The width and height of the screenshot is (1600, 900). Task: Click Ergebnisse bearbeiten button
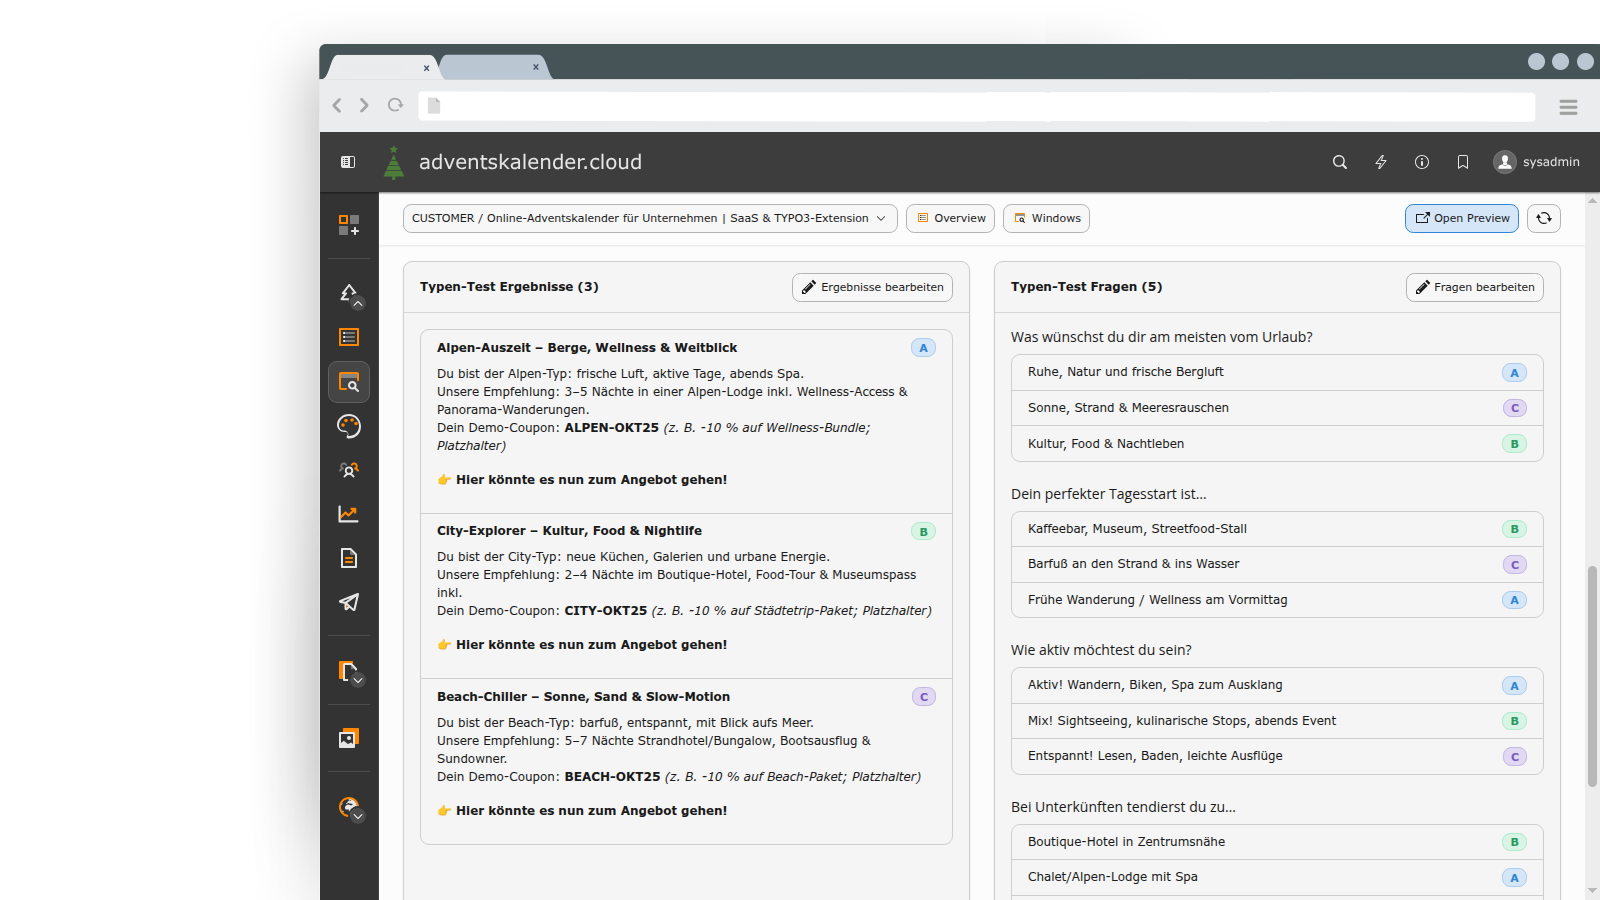click(872, 287)
